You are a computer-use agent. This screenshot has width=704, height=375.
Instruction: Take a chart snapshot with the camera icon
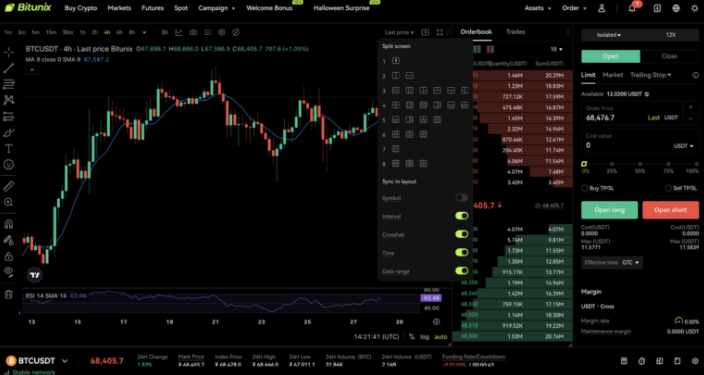click(x=193, y=32)
